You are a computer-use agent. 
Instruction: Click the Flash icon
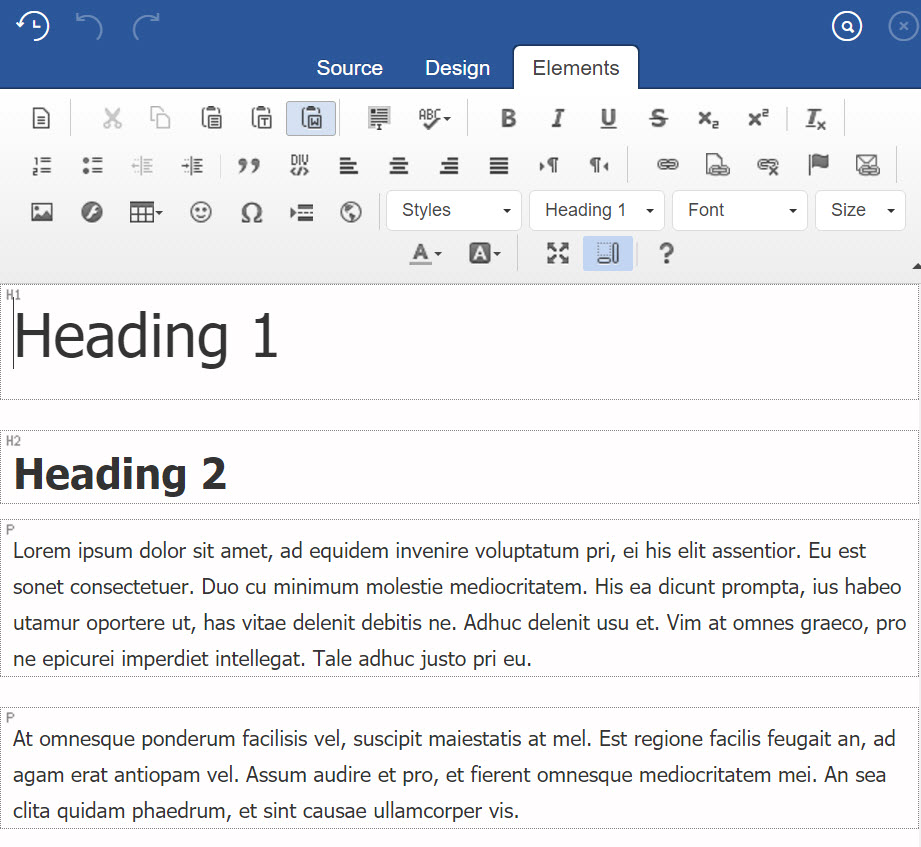[x=92, y=212]
